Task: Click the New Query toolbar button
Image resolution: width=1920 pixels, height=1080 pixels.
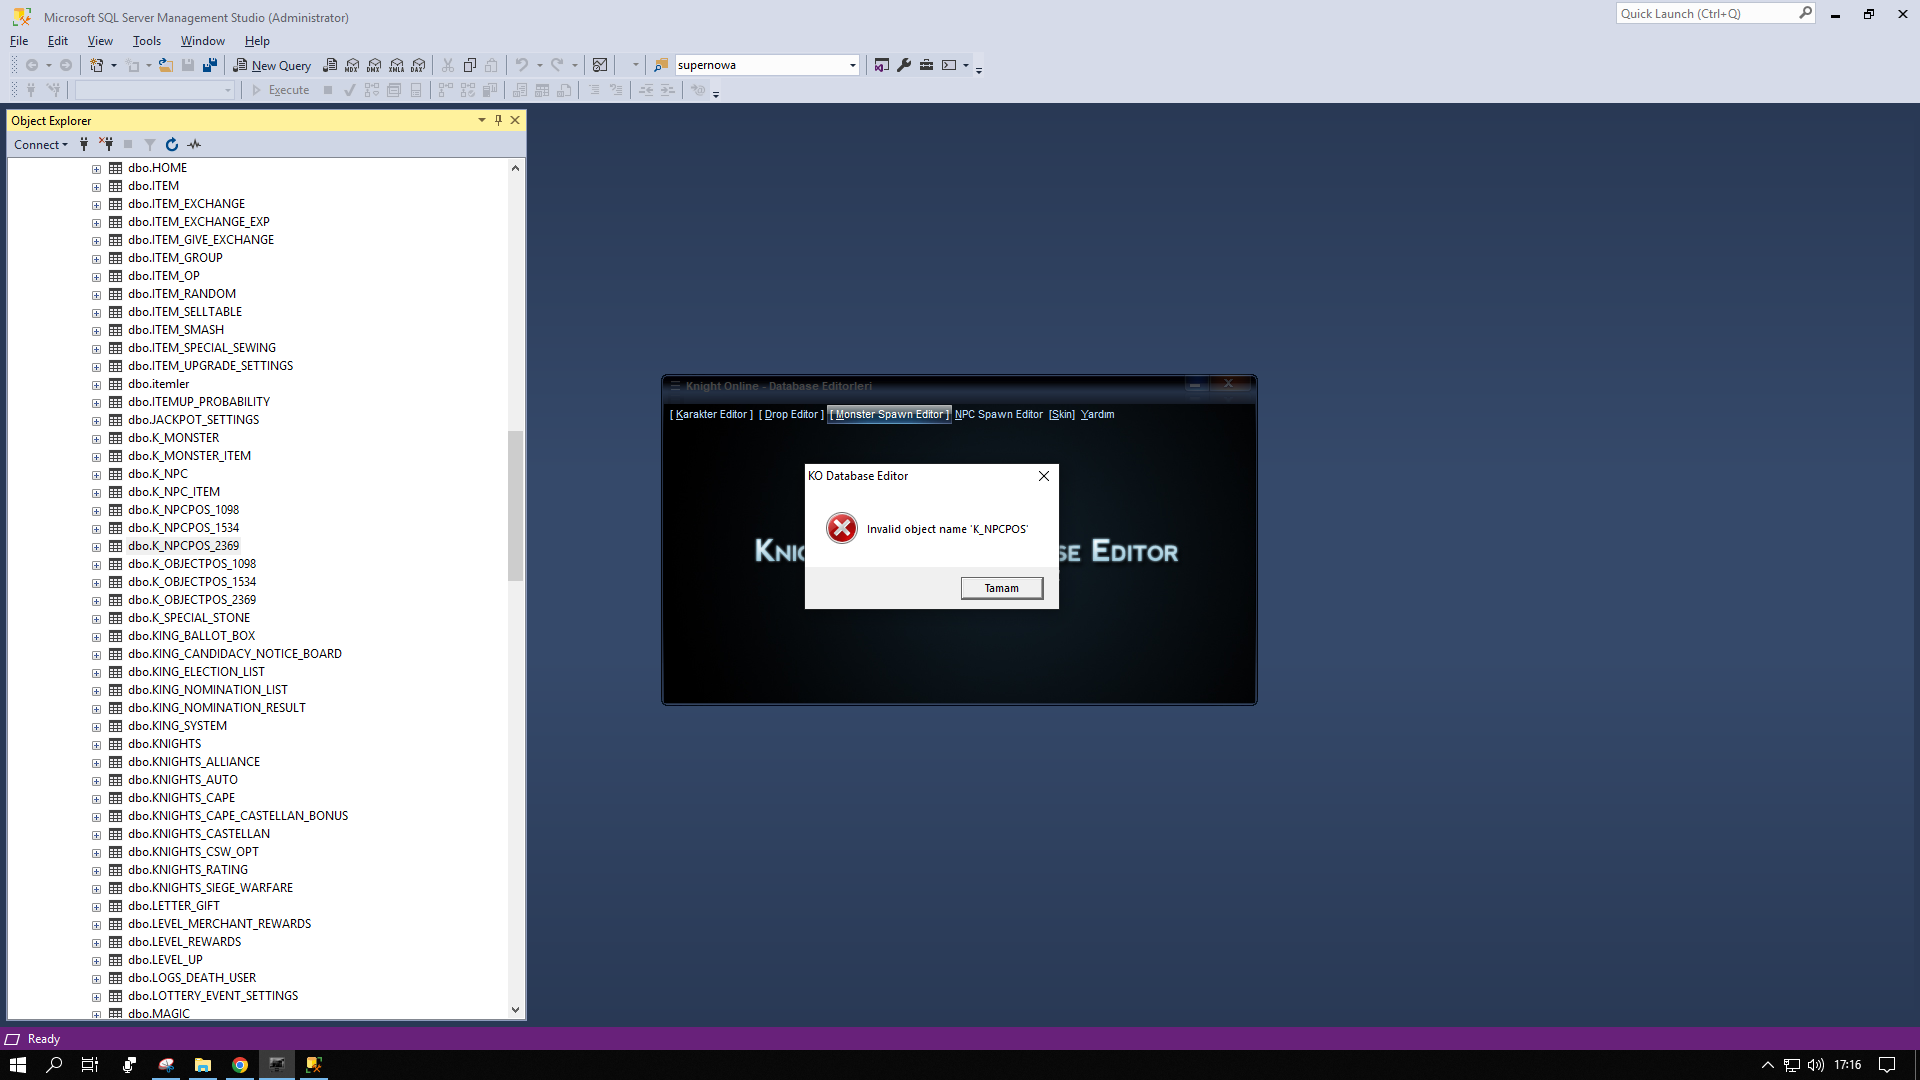Action: tap(272, 65)
